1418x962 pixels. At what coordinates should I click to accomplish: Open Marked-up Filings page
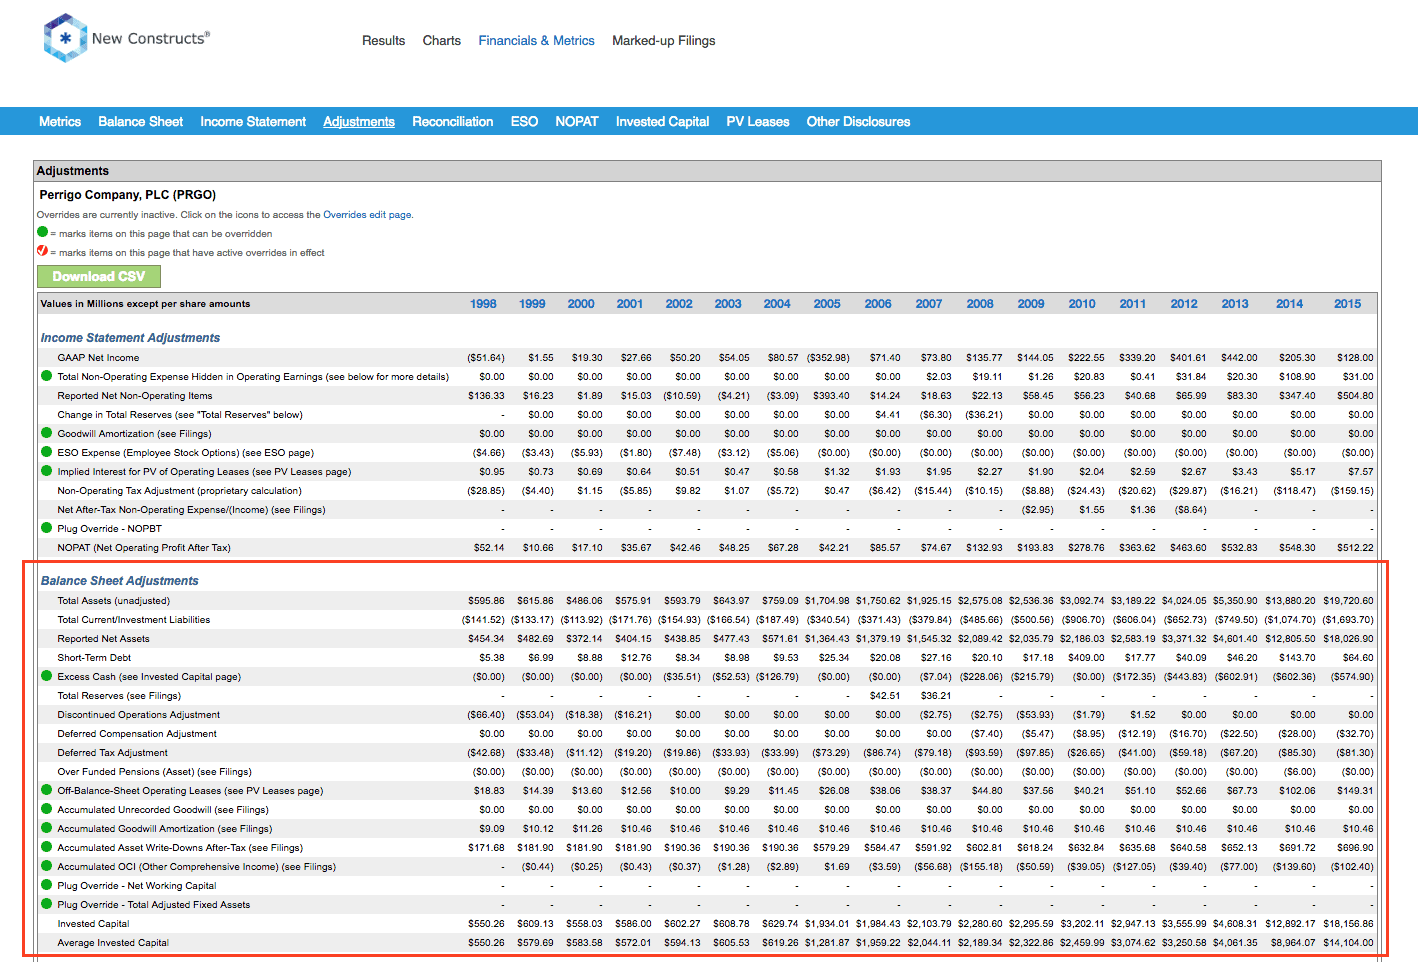coord(664,41)
